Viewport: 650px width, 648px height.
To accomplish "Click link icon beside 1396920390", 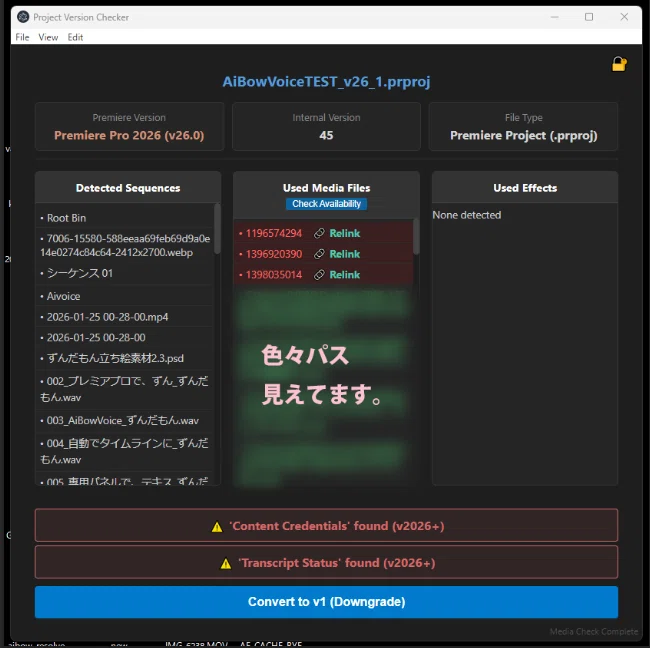I will (319, 254).
